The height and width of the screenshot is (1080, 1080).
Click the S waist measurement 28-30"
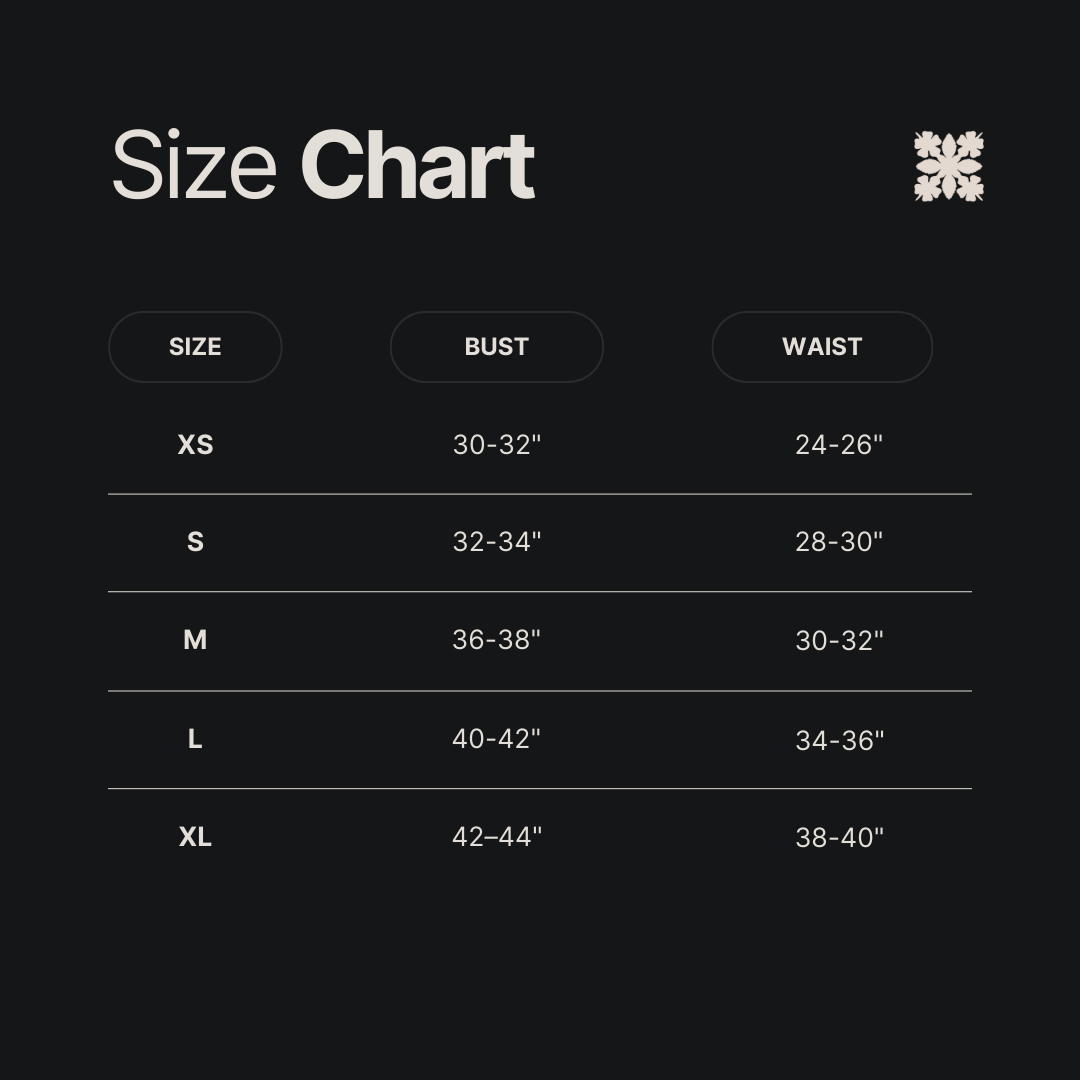[x=839, y=542]
